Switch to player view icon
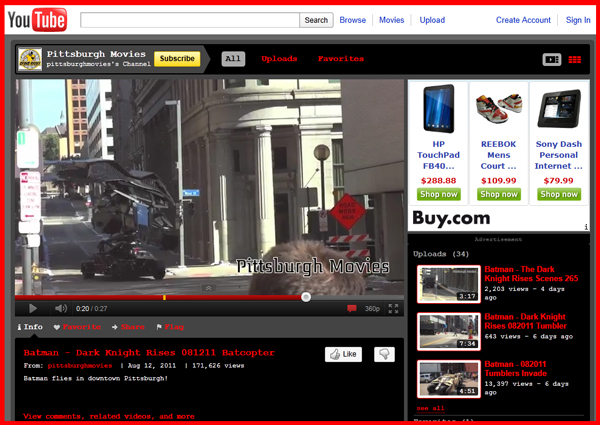The height and width of the screenshot is (425, 600). pos(552,59)
